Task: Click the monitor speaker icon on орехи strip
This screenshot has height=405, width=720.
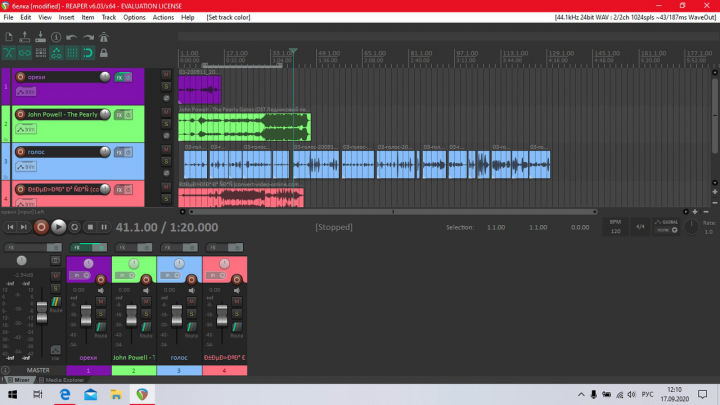Action: [x=101, y=290]
